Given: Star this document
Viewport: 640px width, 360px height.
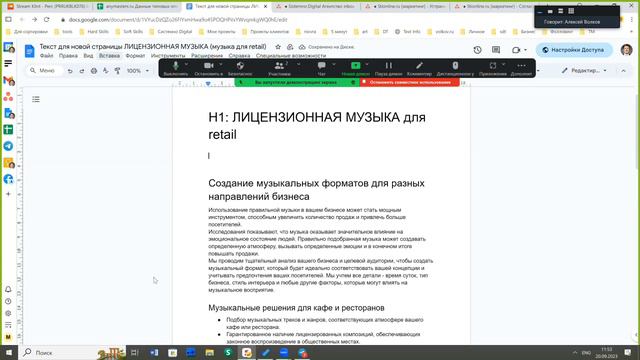Looking at the screenshot, I should click(278, 47).
